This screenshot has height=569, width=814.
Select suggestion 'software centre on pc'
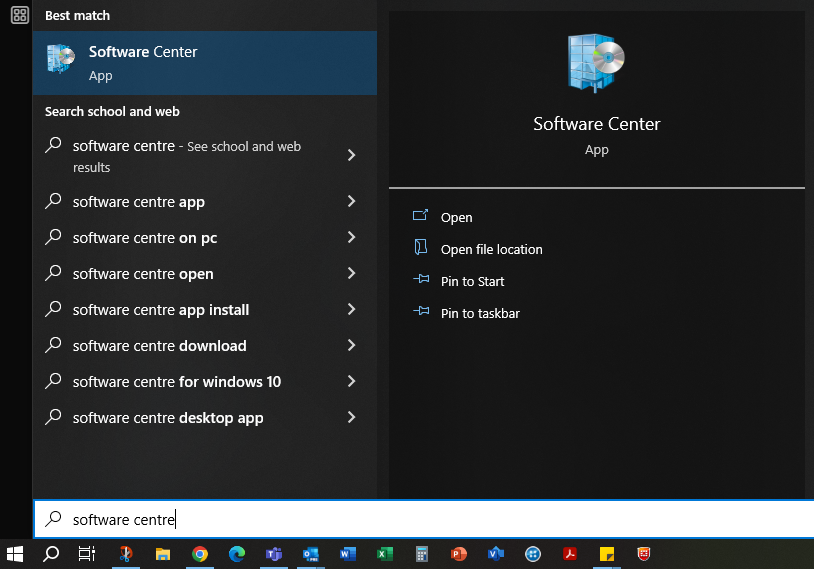tap(205, 237)
